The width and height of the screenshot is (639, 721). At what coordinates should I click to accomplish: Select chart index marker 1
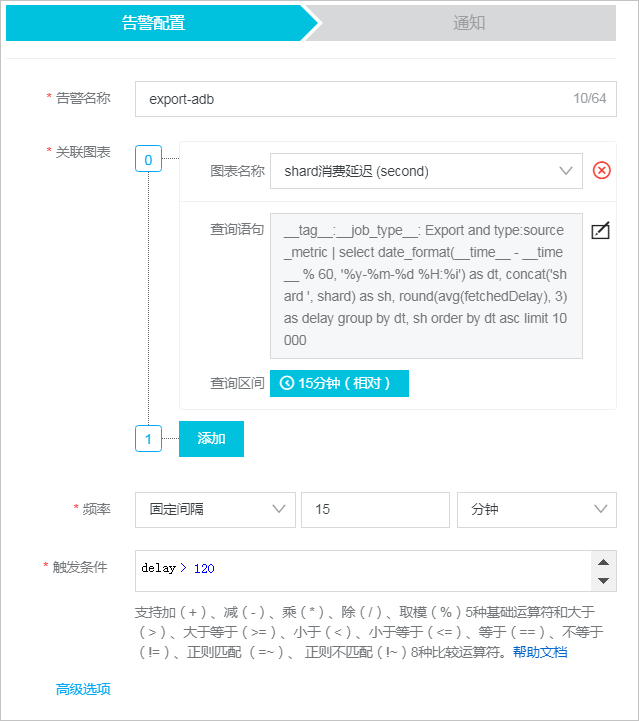[148, 439]
